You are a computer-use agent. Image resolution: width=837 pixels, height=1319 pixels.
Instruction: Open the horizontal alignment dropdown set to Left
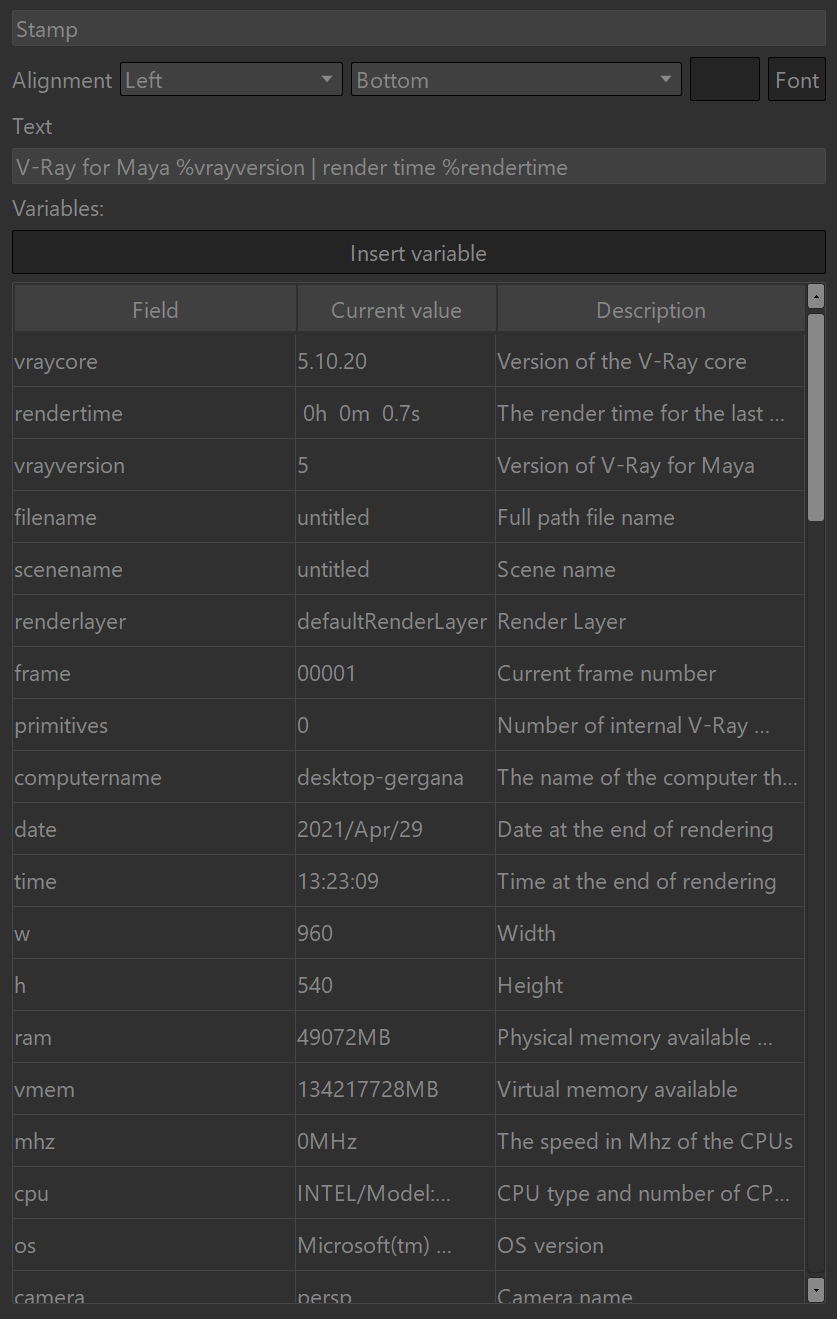pyautogui.click(x=231, y=79)
